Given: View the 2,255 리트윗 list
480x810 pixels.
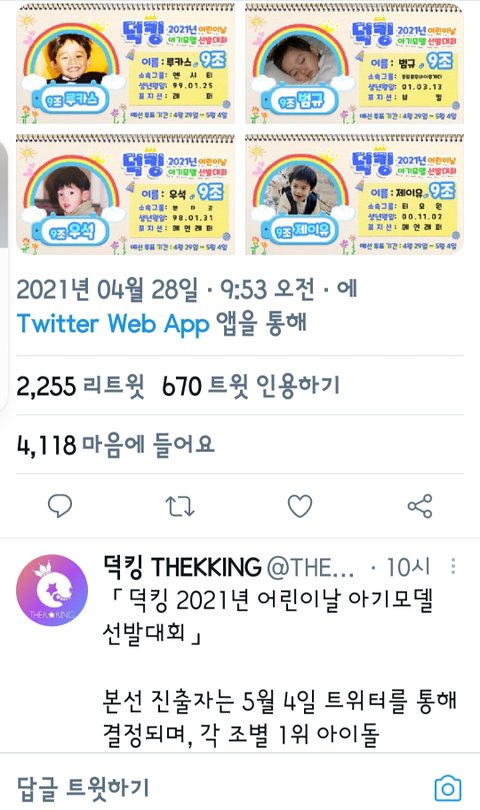Looking at the screenshot, I should (x=80, y=386).
